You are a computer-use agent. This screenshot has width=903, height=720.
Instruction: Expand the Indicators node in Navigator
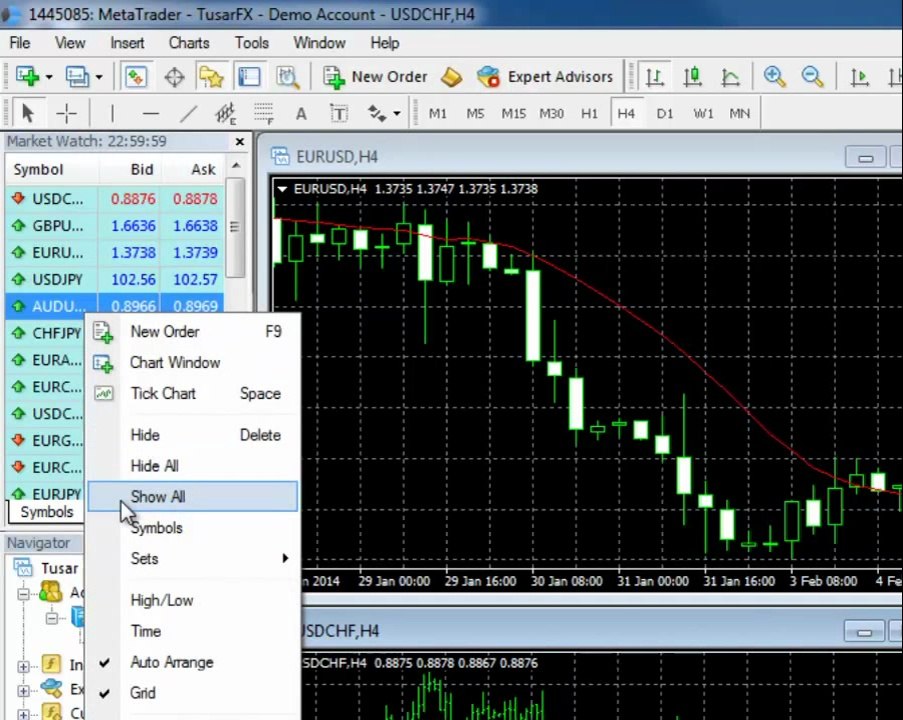click(x=23, y=666)
